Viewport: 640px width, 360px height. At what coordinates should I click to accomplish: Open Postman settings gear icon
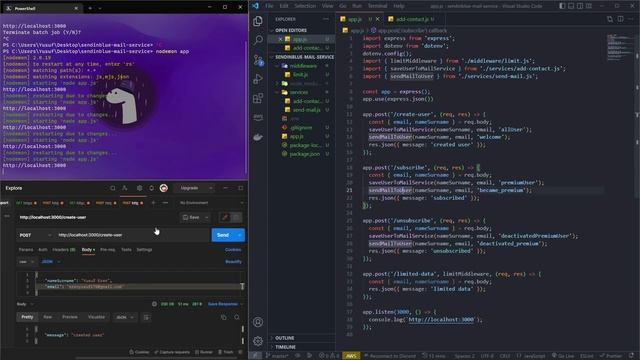[140, 188]
